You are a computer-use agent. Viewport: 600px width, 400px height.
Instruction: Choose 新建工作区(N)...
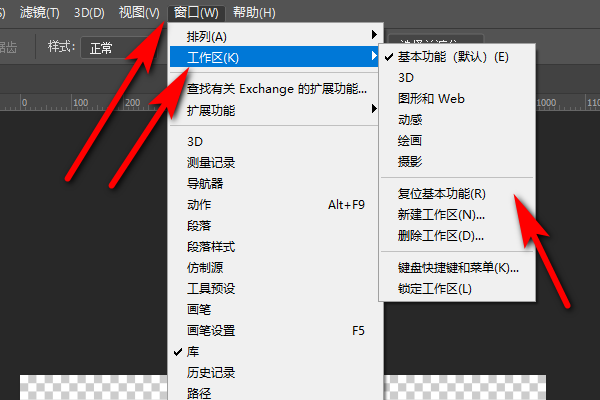[457, 215]
